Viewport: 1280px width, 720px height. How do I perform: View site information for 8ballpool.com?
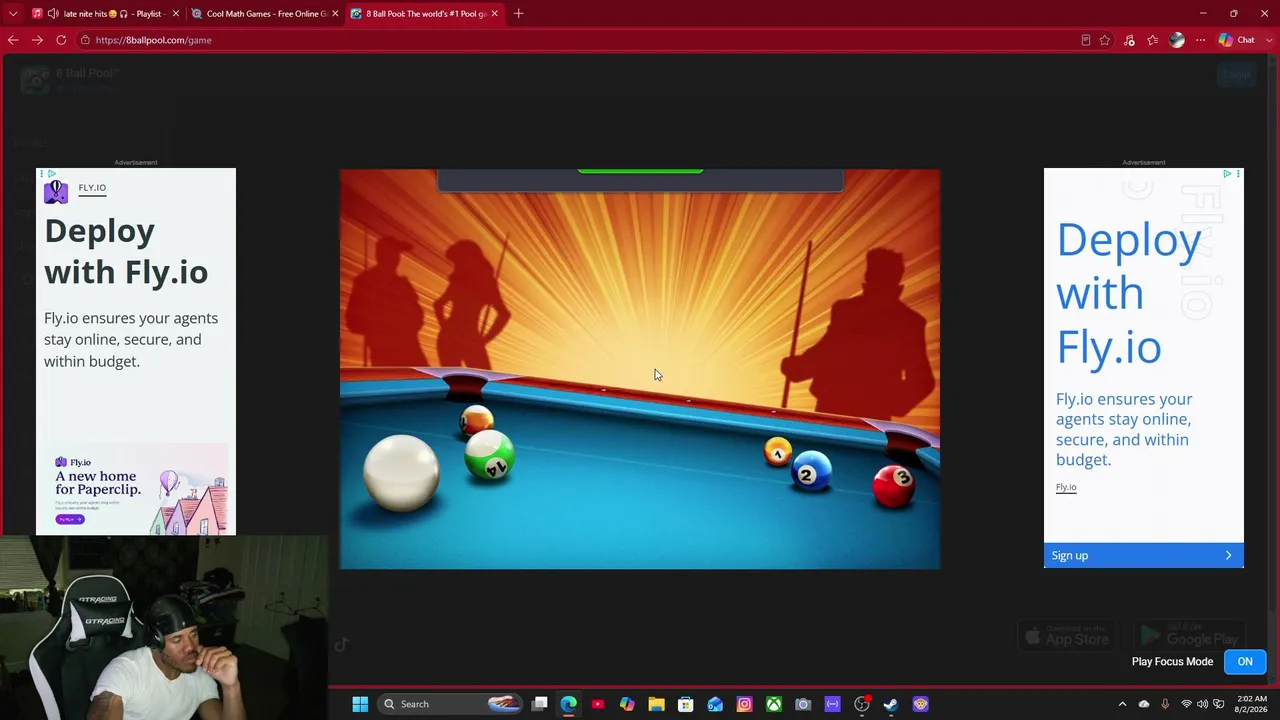(87, 40)
